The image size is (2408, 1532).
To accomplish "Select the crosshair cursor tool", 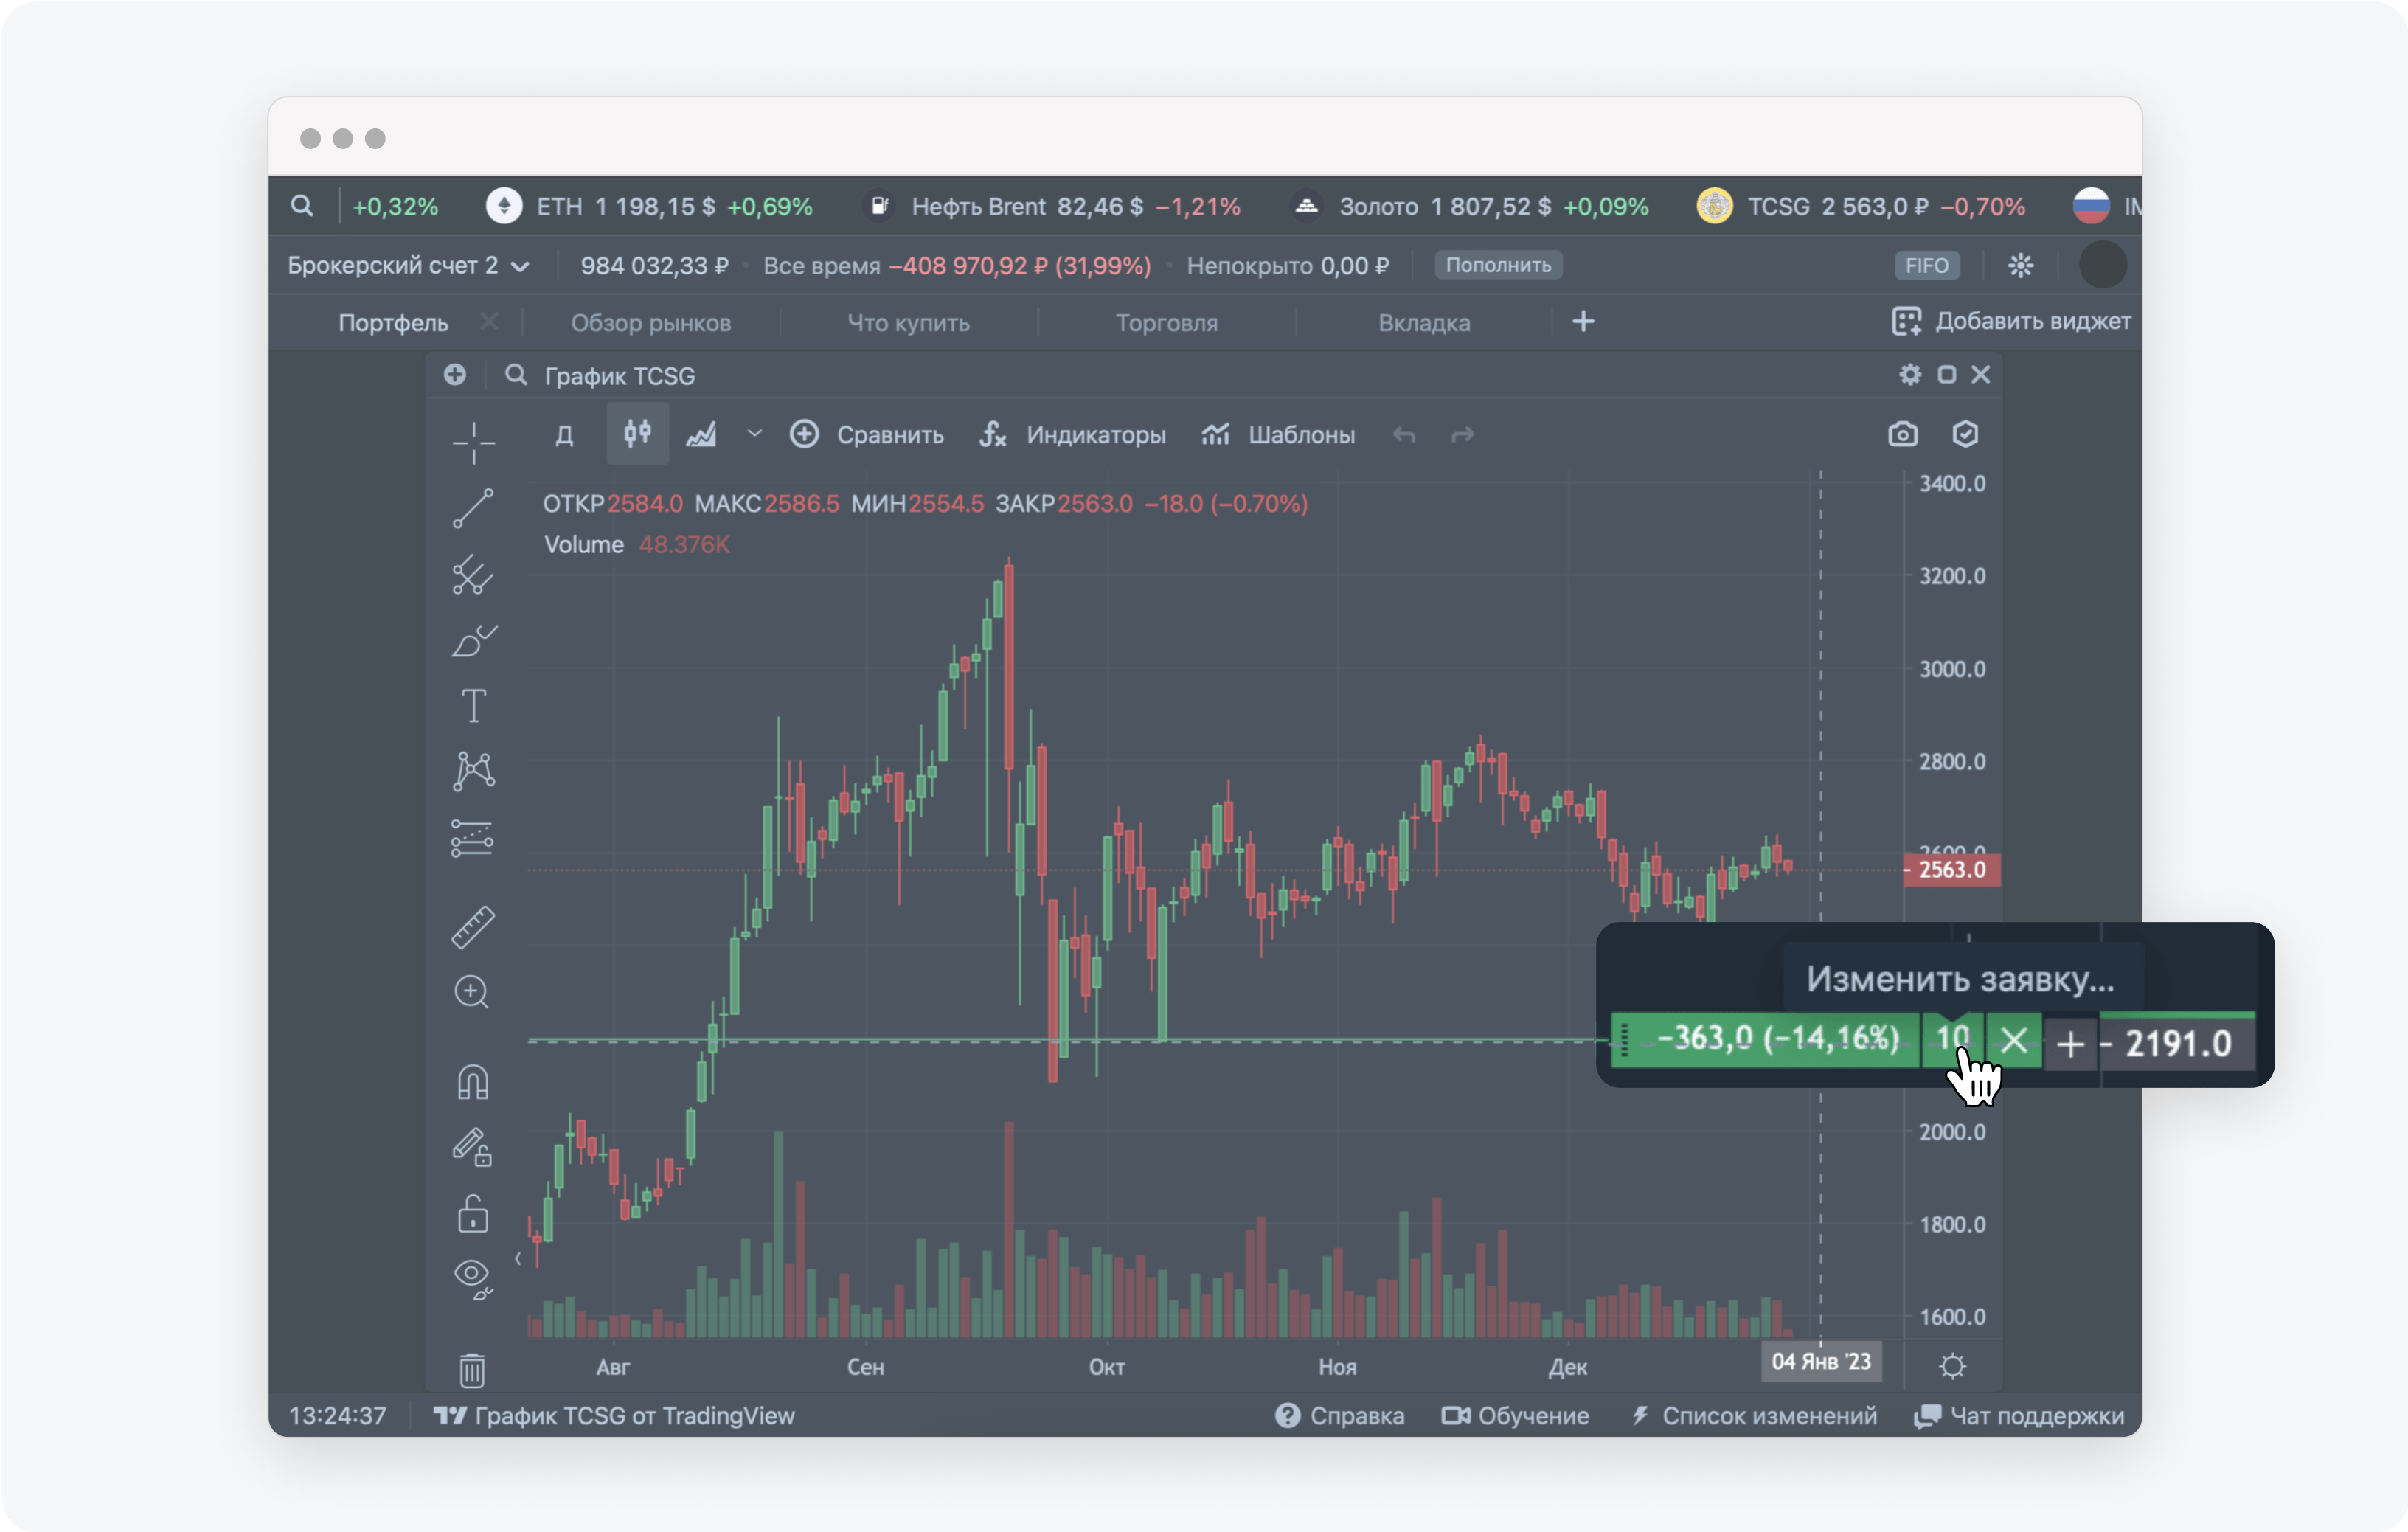I will tap(473, 443).
